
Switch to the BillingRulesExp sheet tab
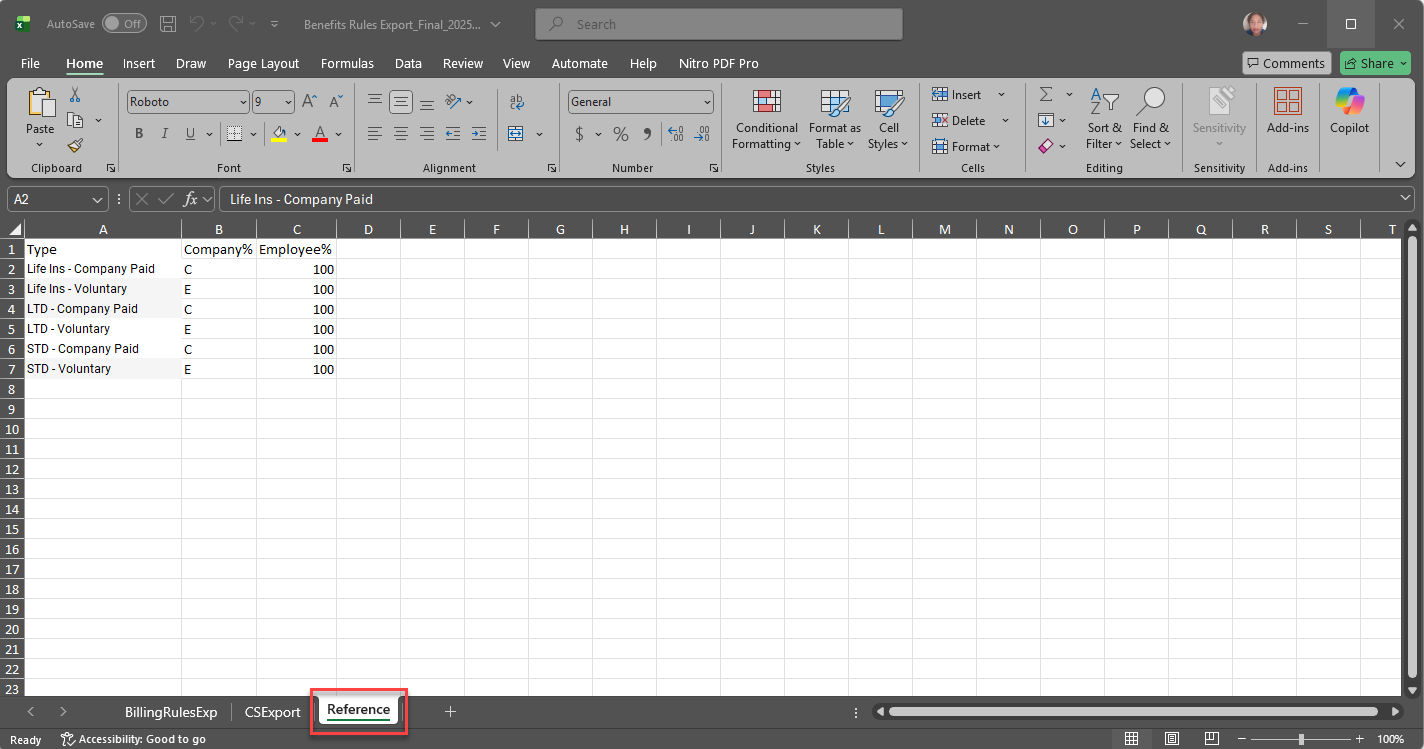(x=171, y=712)
